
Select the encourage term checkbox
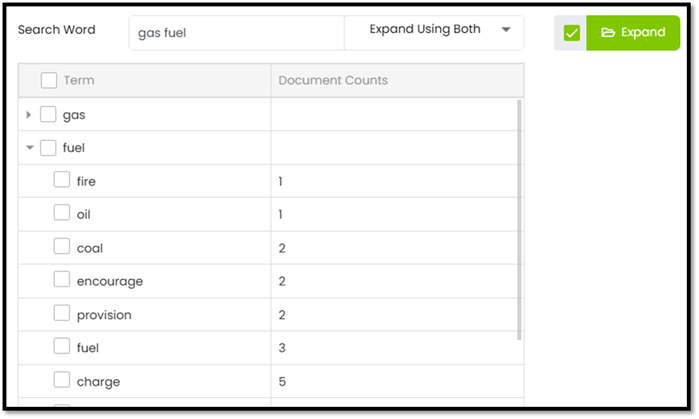(x=62, y=279)
